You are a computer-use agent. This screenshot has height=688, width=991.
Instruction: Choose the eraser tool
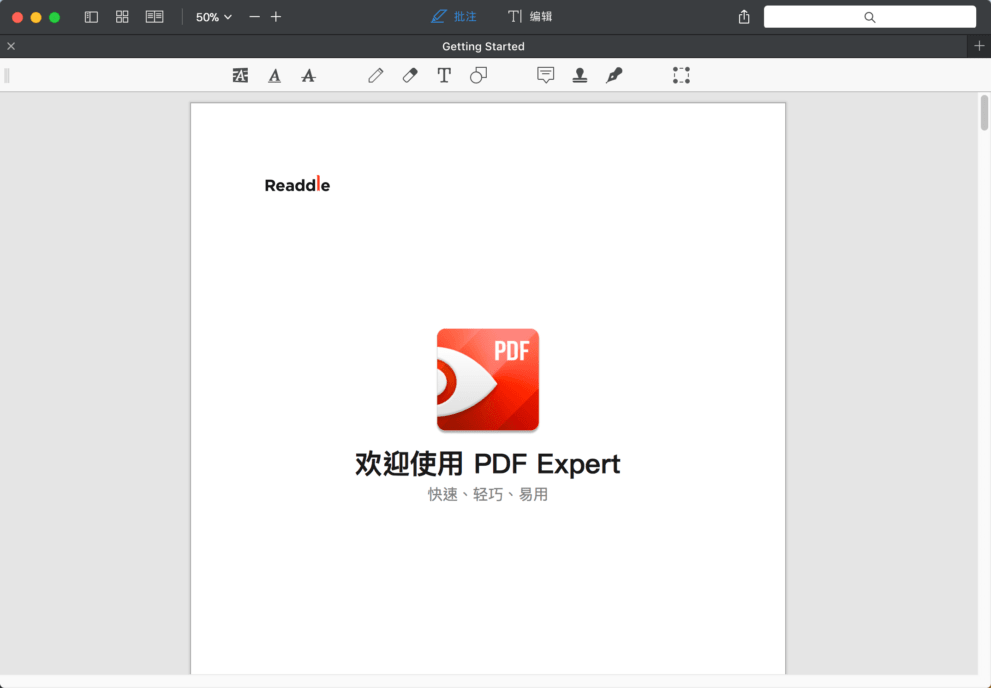point(410,75)
